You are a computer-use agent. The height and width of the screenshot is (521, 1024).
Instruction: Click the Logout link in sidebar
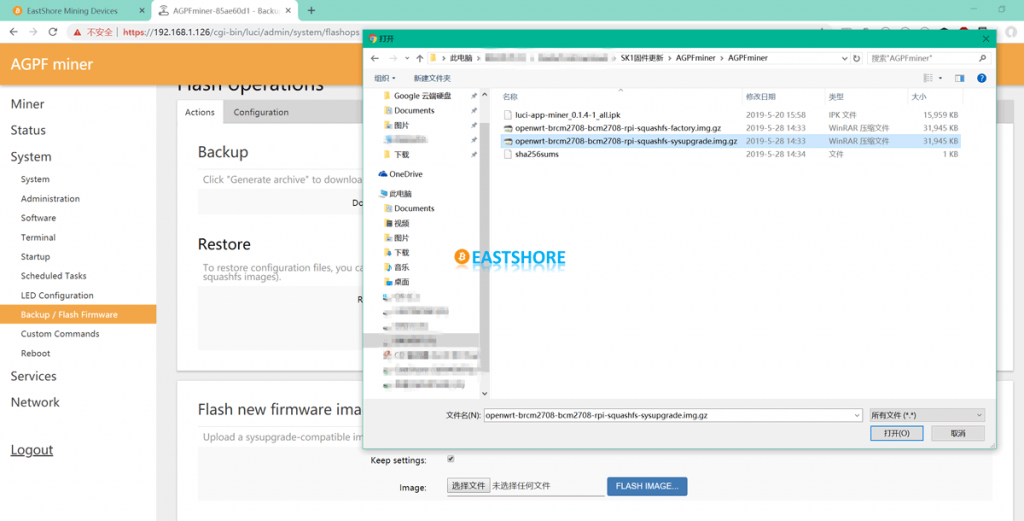(32, 450)
